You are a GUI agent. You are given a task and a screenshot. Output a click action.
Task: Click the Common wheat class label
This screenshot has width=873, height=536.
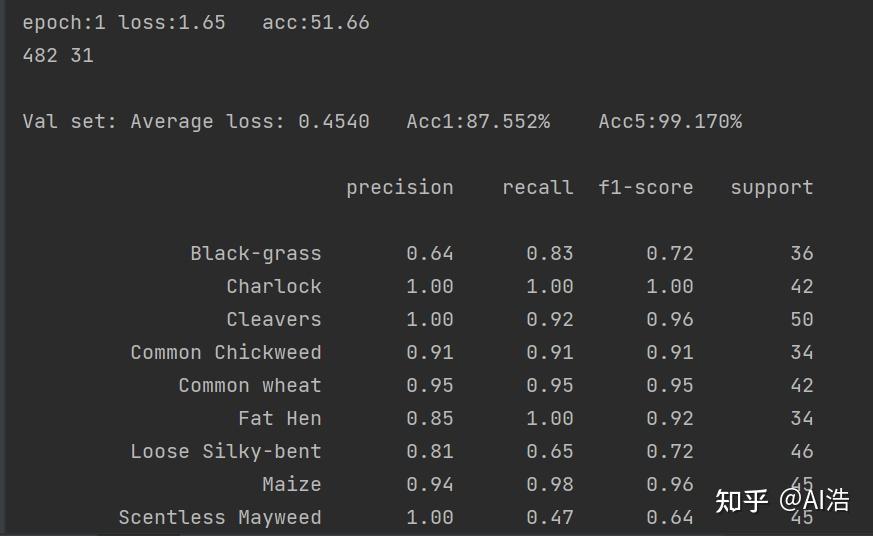pos(250,385)
